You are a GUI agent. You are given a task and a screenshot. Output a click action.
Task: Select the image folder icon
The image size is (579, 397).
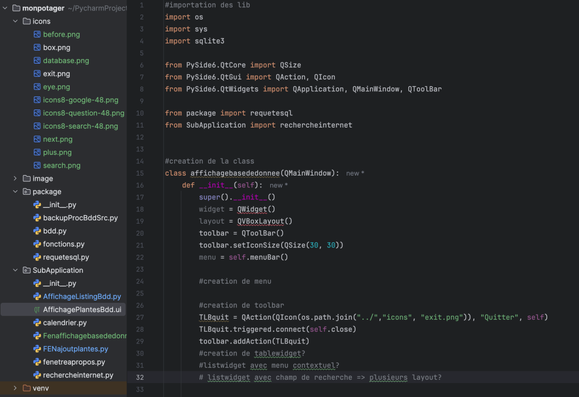tap(27, 178)
